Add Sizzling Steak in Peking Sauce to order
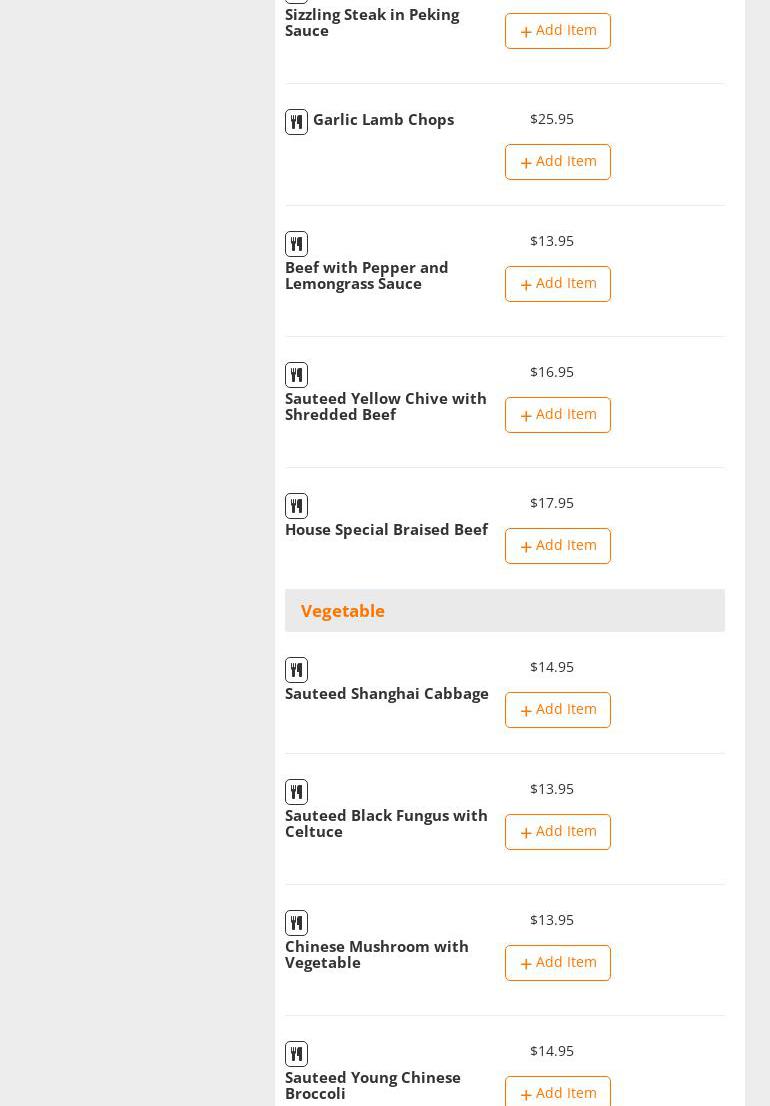 click(557, 31)
